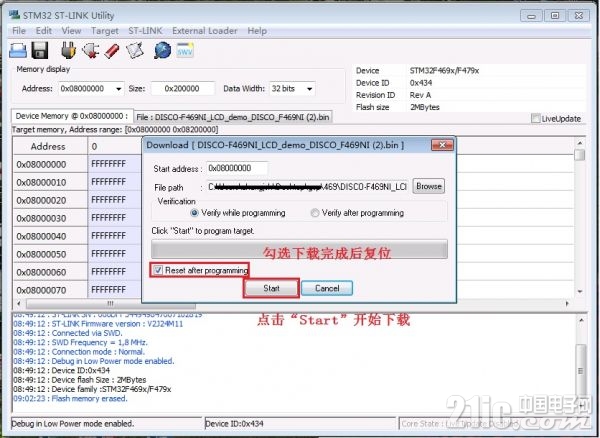This screenshot has width=600, height=438.
Task: Click the memory table scroll right arrow
Action: pos(567,304)
